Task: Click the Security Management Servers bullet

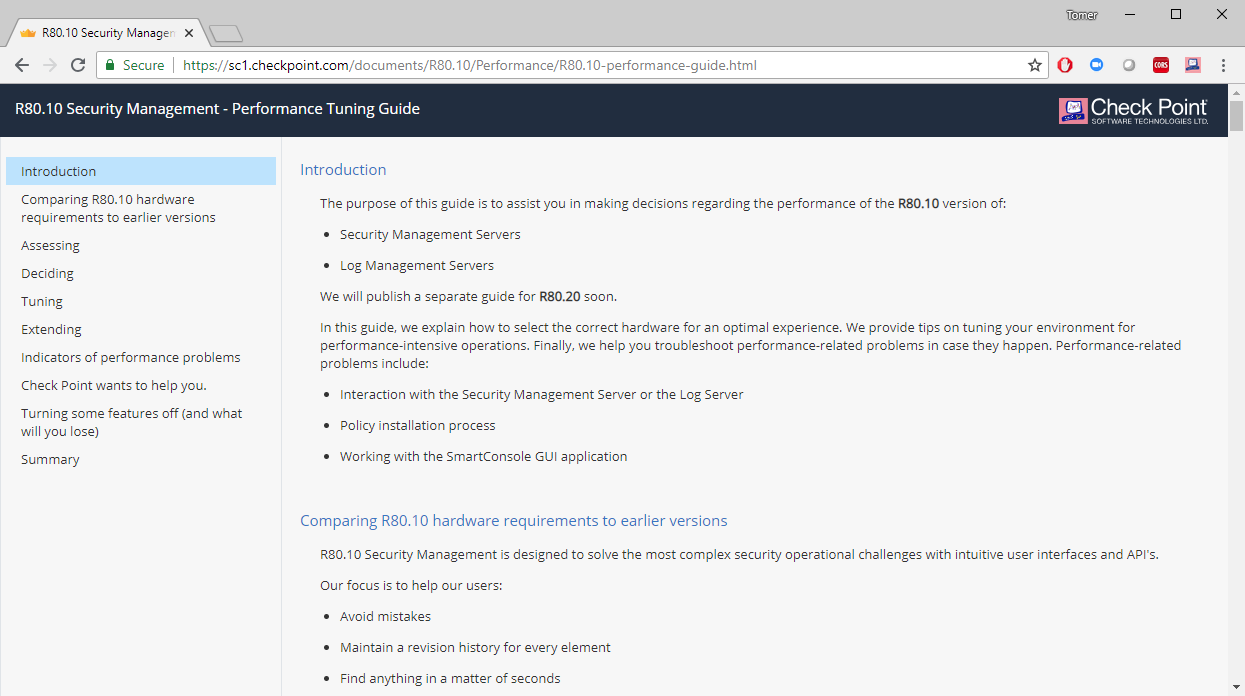Action: tap(430, 234)
